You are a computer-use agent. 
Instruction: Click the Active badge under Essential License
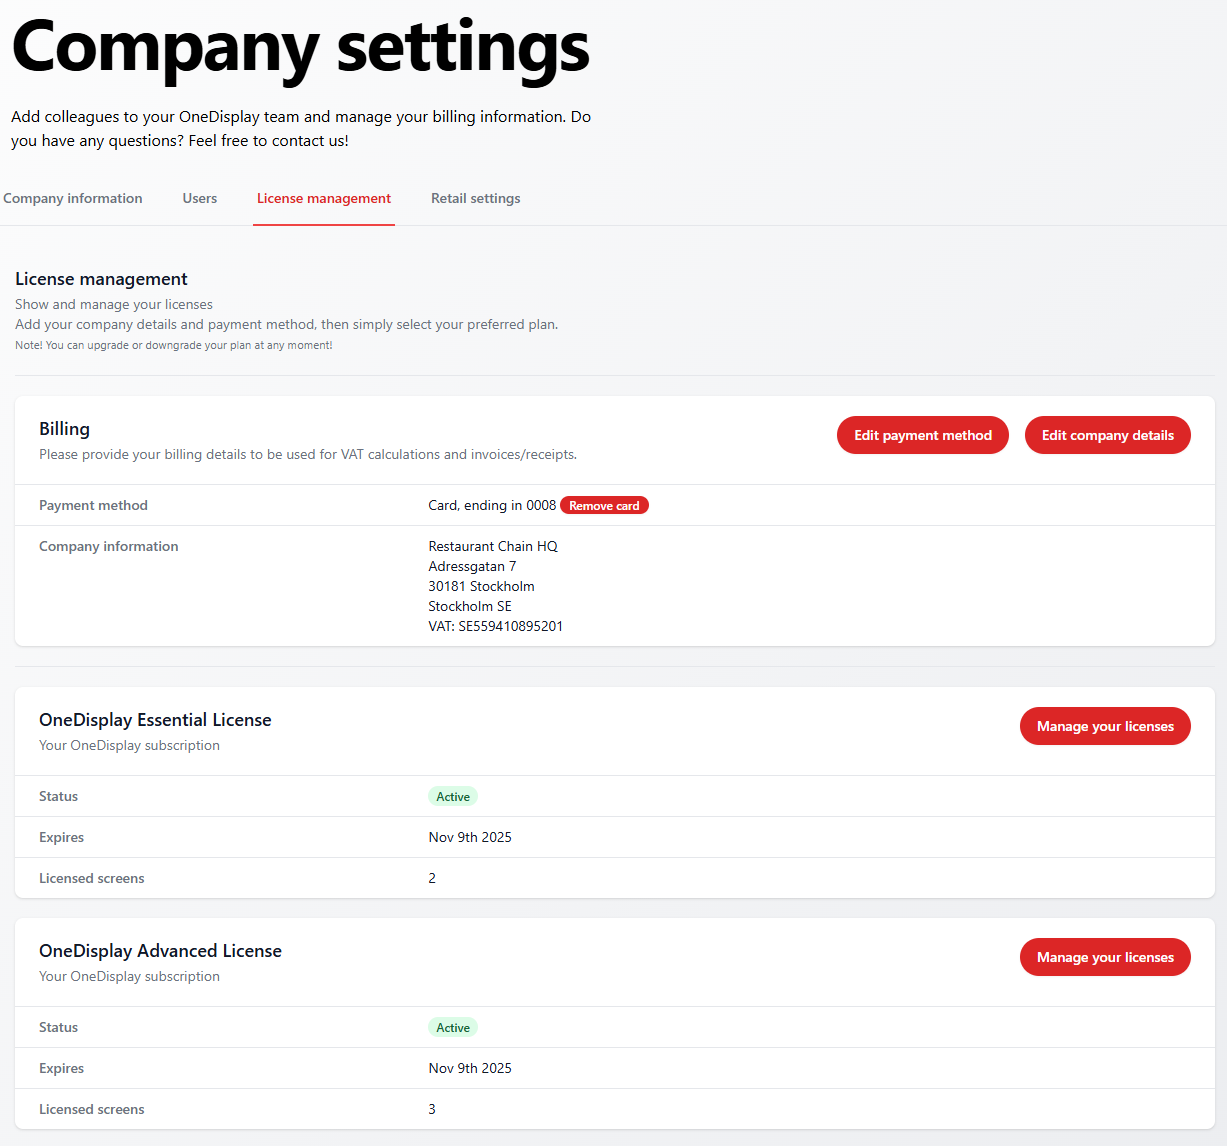(x=453, y=797)
